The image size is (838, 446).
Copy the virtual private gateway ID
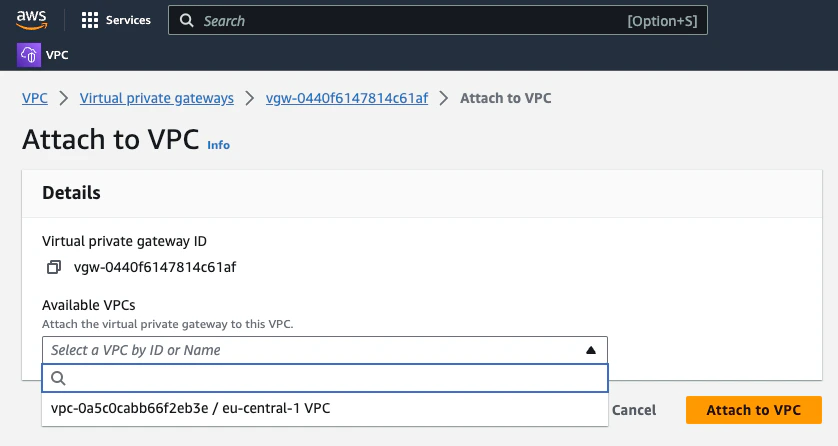coord(54,267)
